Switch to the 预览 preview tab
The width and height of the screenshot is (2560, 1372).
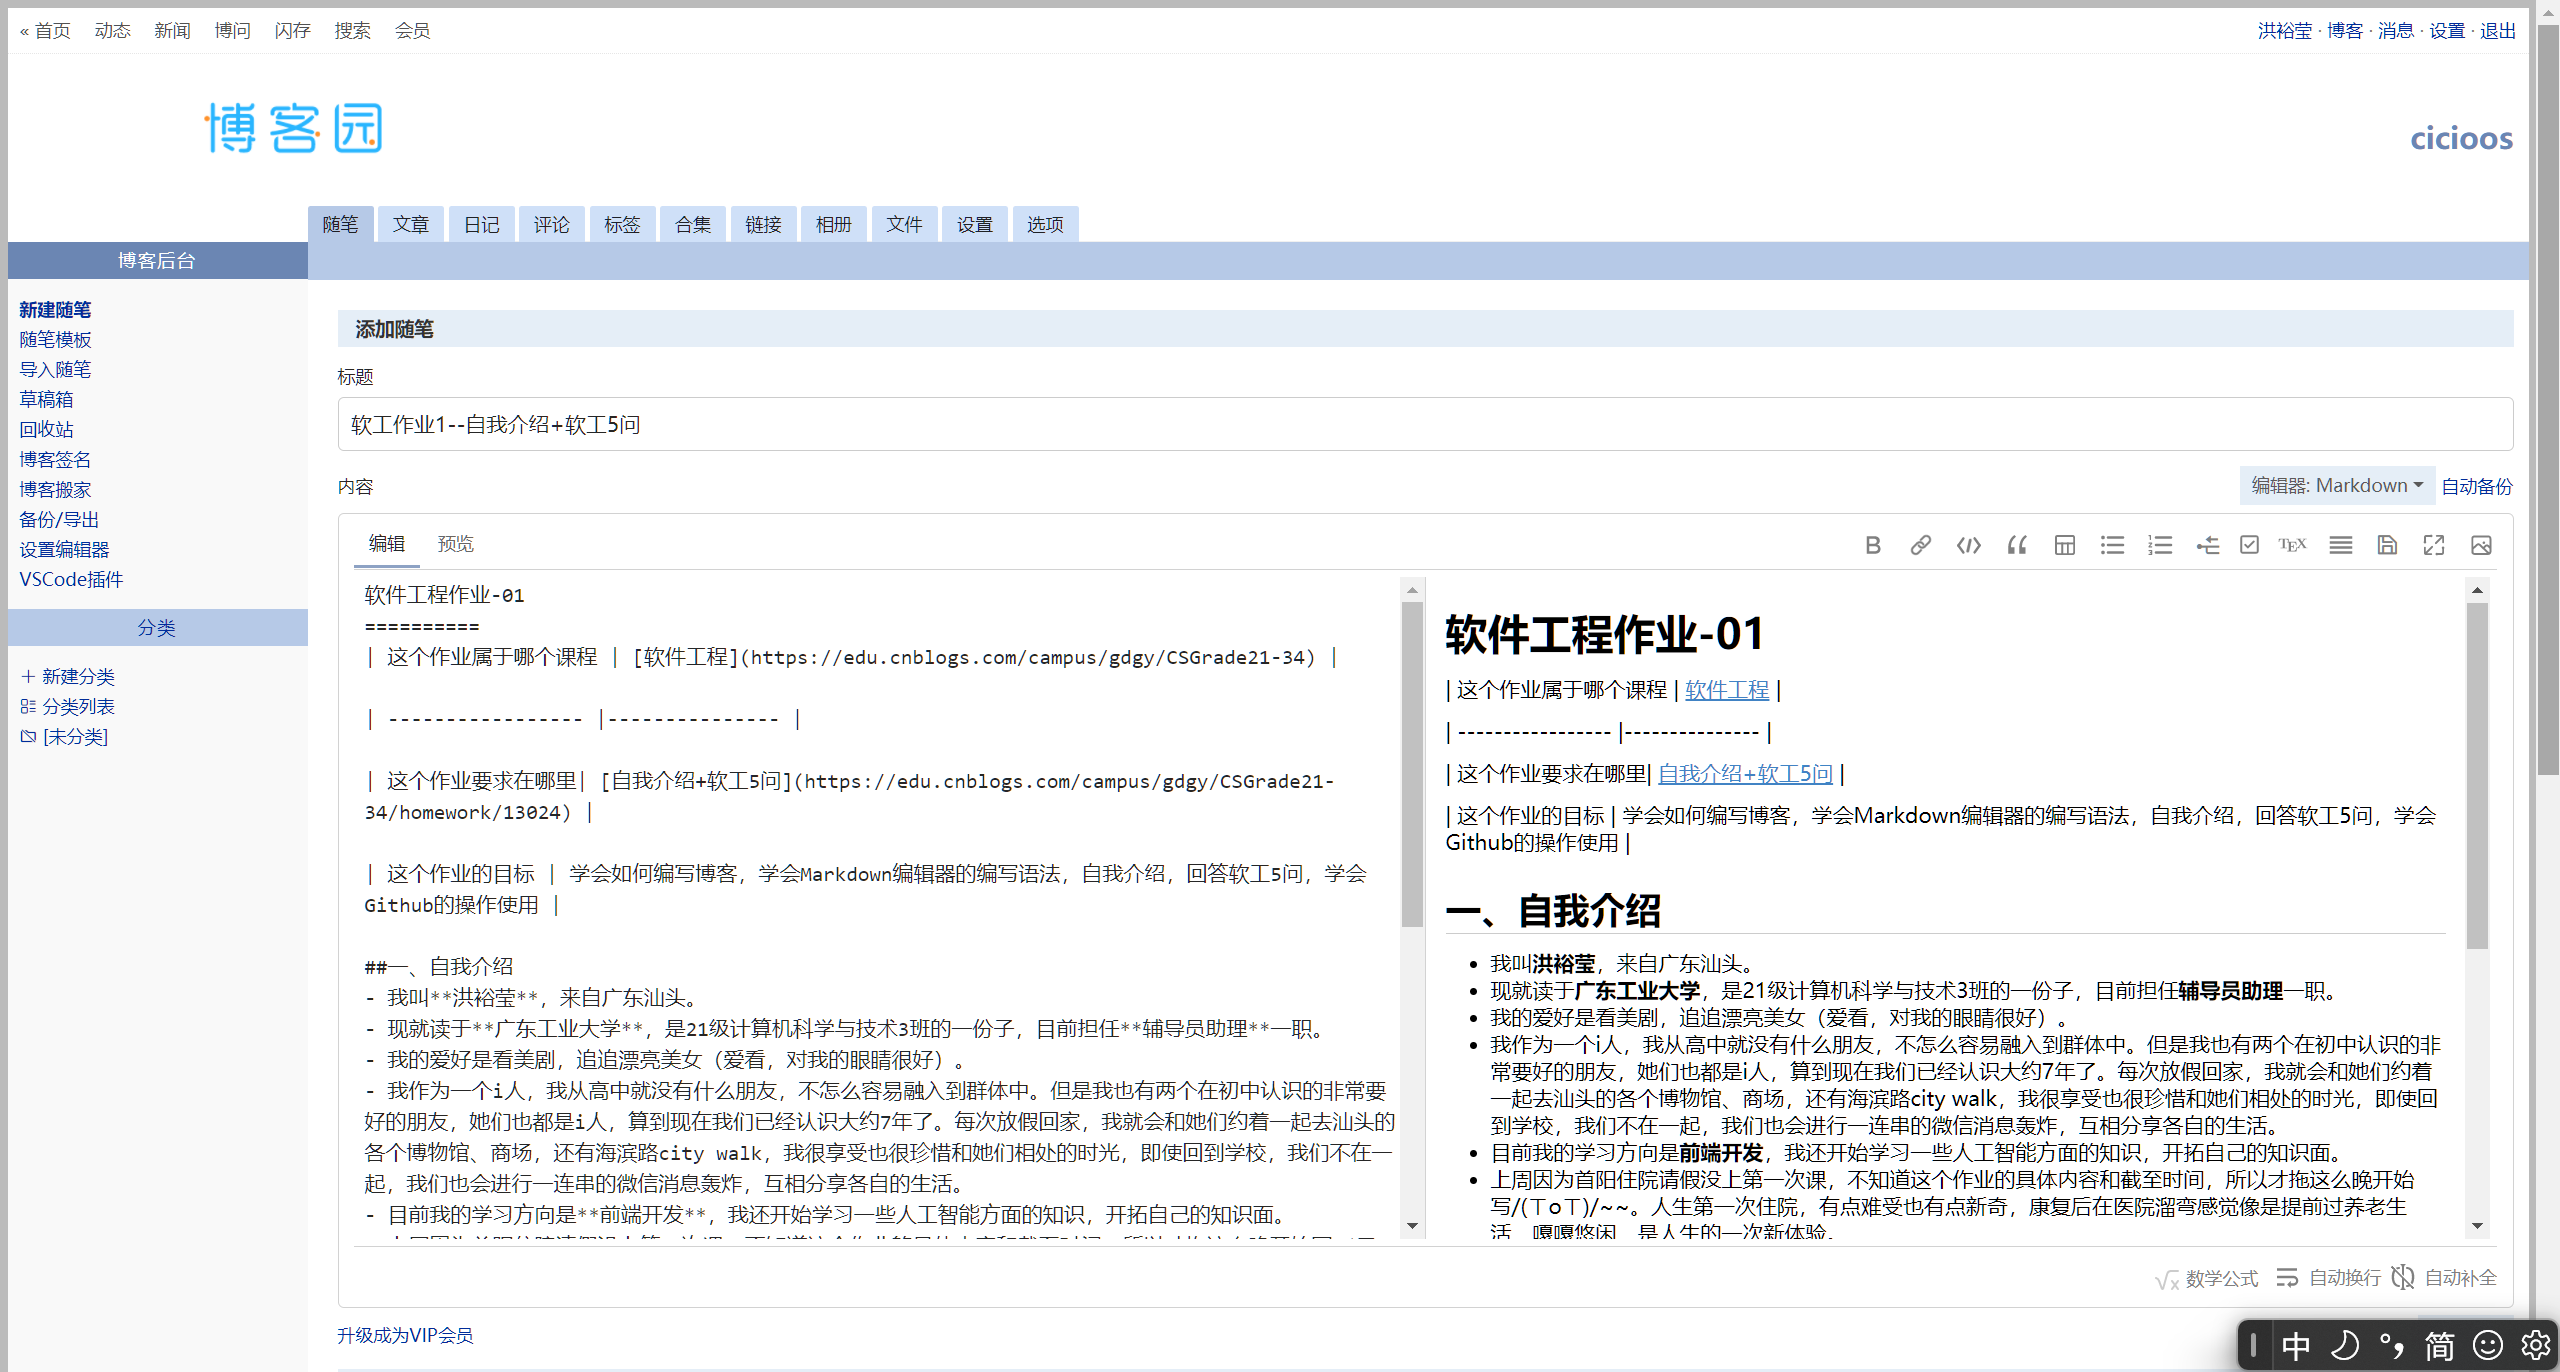[455, 544]
